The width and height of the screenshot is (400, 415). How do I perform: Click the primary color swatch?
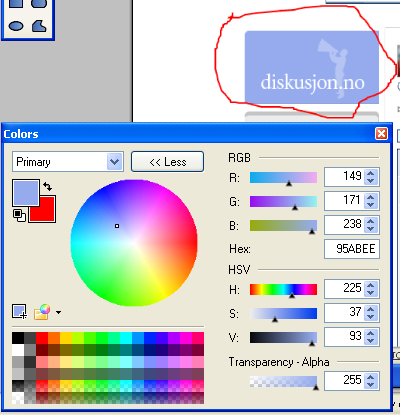coord(26,193)
